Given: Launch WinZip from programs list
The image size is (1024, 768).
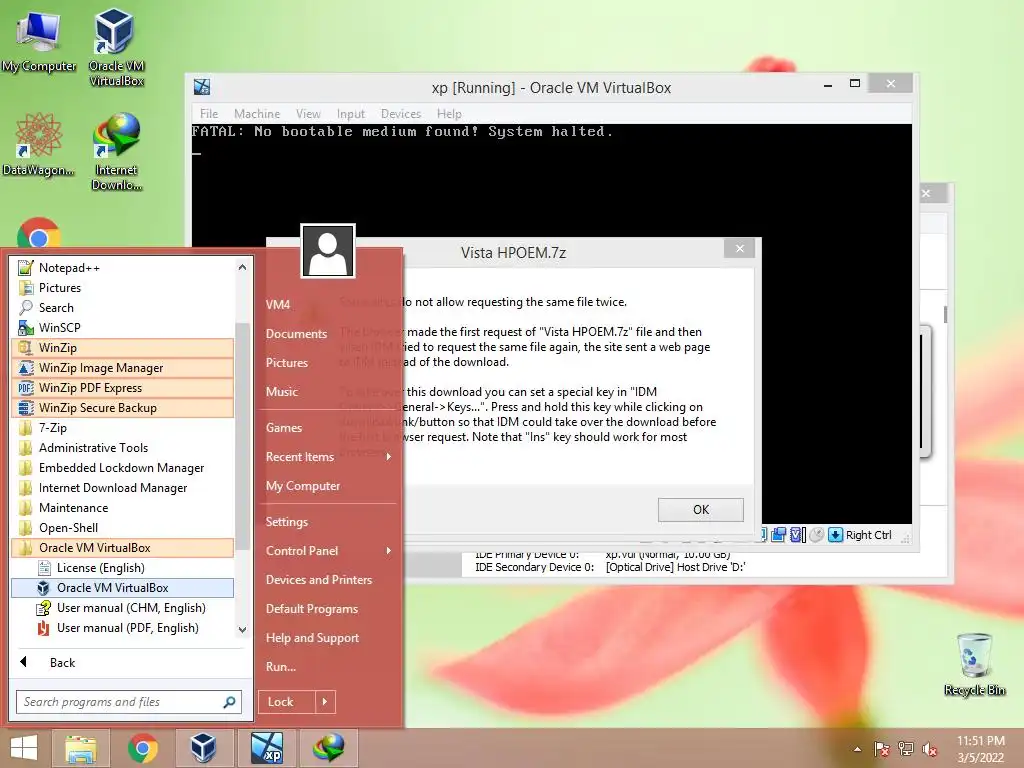Looking at the screenshot, I should click(123, 348).
